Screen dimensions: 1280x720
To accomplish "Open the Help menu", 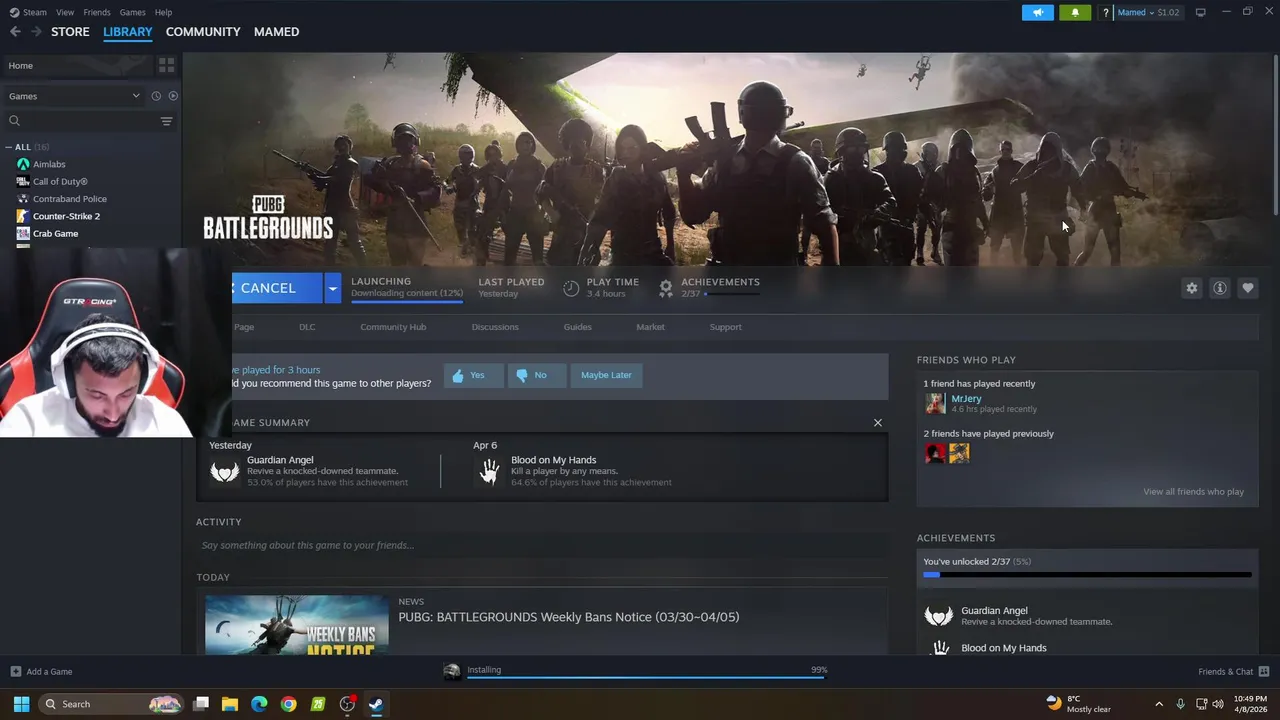I will coord(163,12).
